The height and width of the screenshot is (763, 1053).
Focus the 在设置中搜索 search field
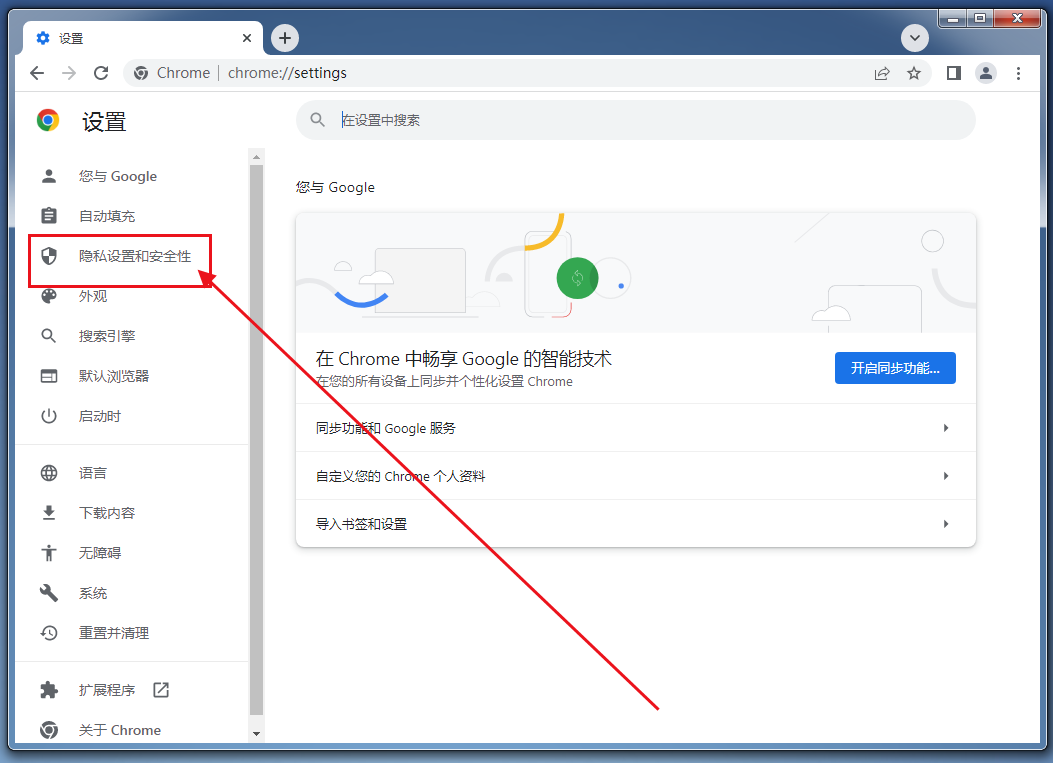(635, 120)
